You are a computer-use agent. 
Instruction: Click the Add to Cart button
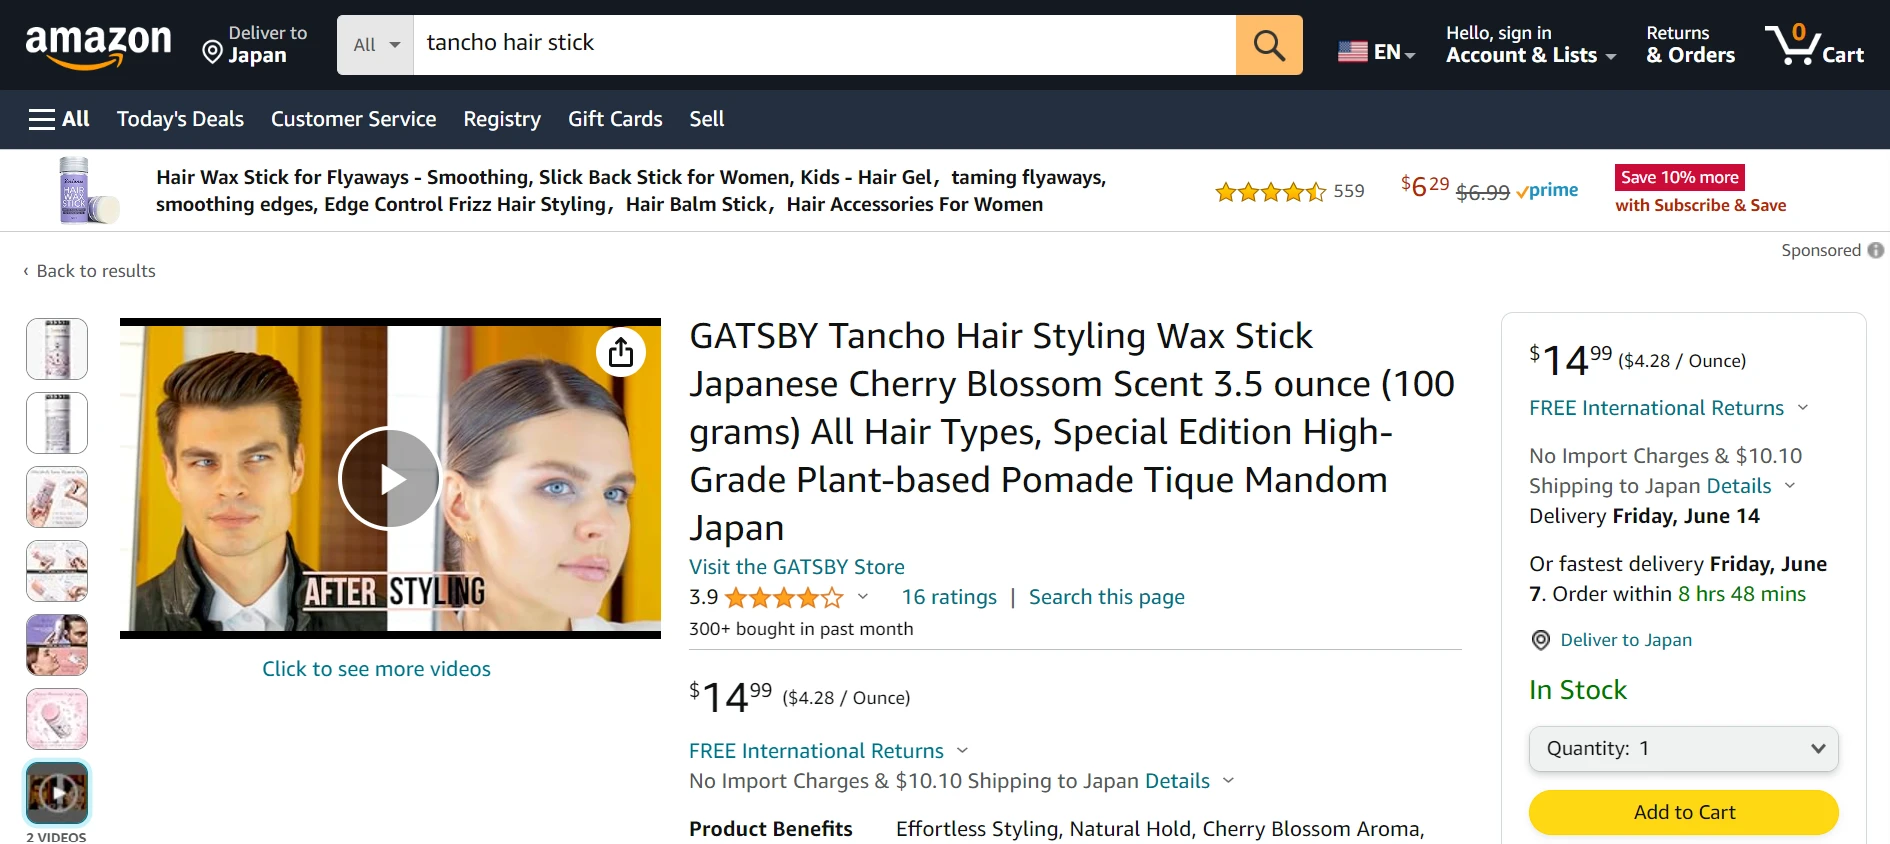pyautogui.click(x=1684, y=812)
